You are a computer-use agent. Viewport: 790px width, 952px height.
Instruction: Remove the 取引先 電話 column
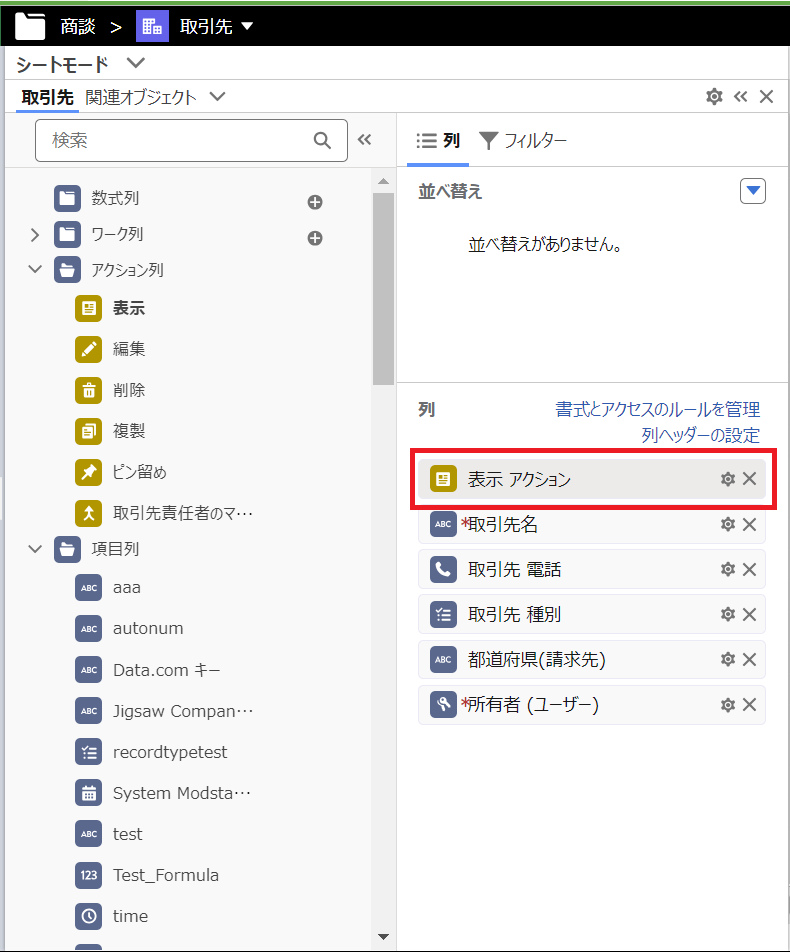(749, 570)
